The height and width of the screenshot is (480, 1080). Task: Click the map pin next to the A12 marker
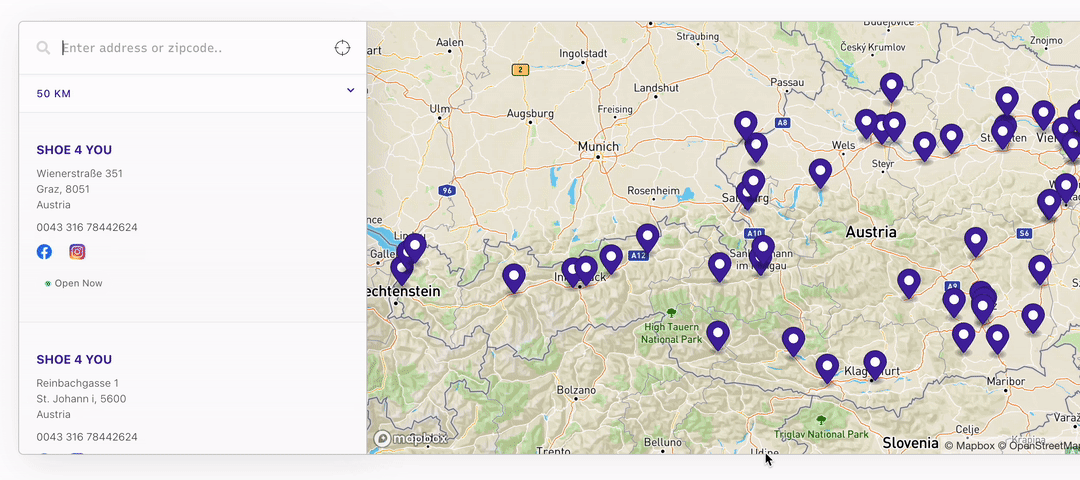click(647, 238)
